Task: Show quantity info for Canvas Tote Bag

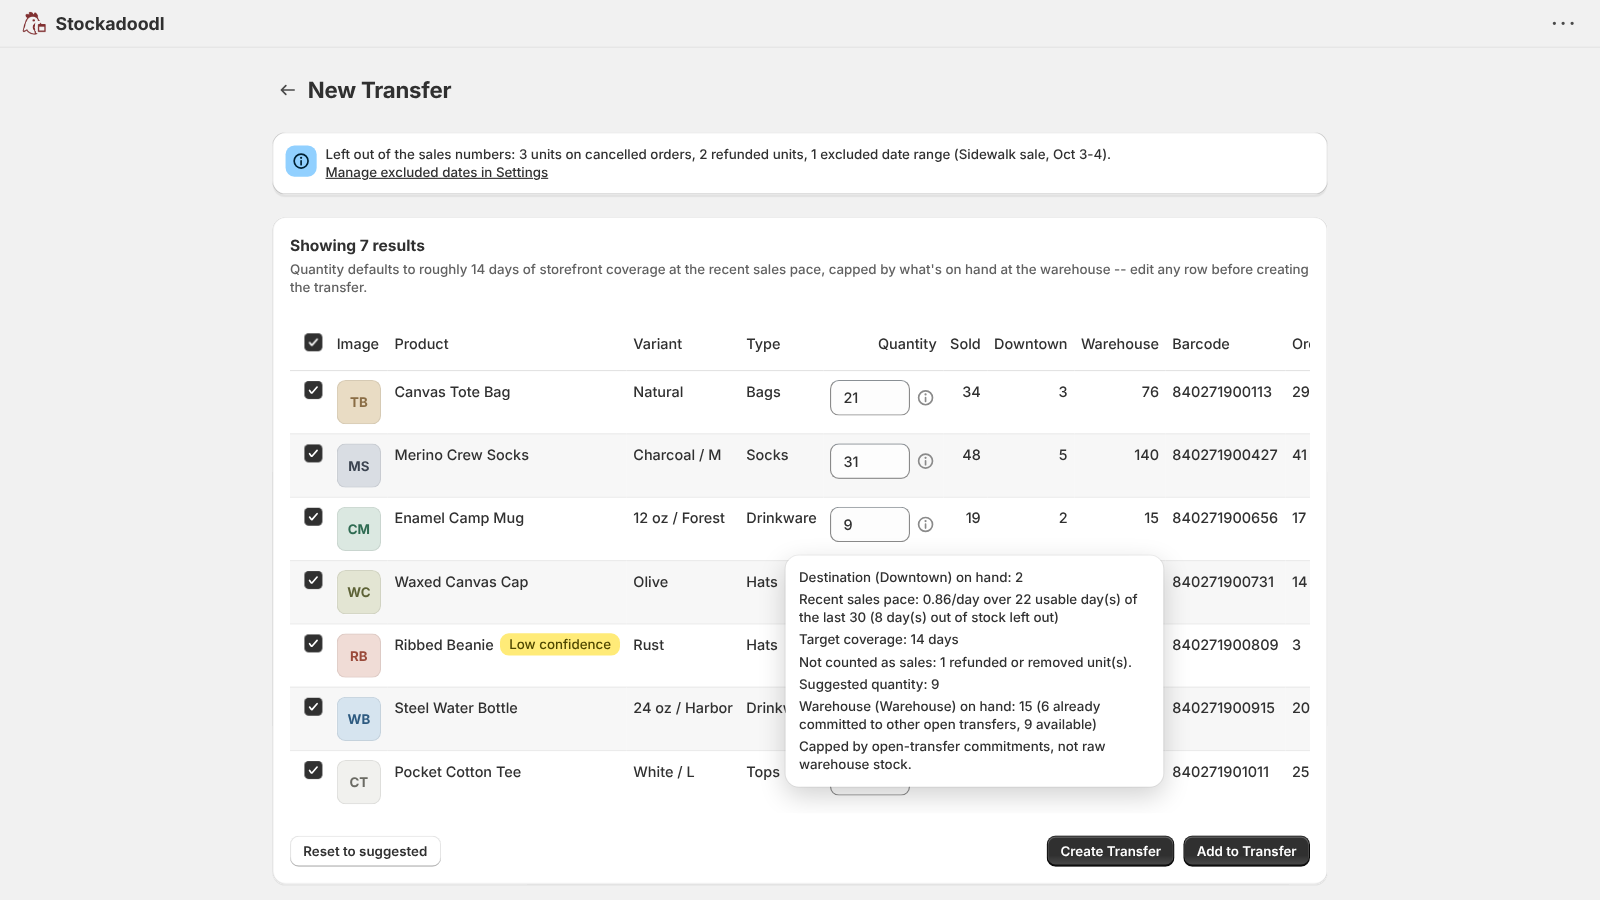Action: [x=926, y=398]
